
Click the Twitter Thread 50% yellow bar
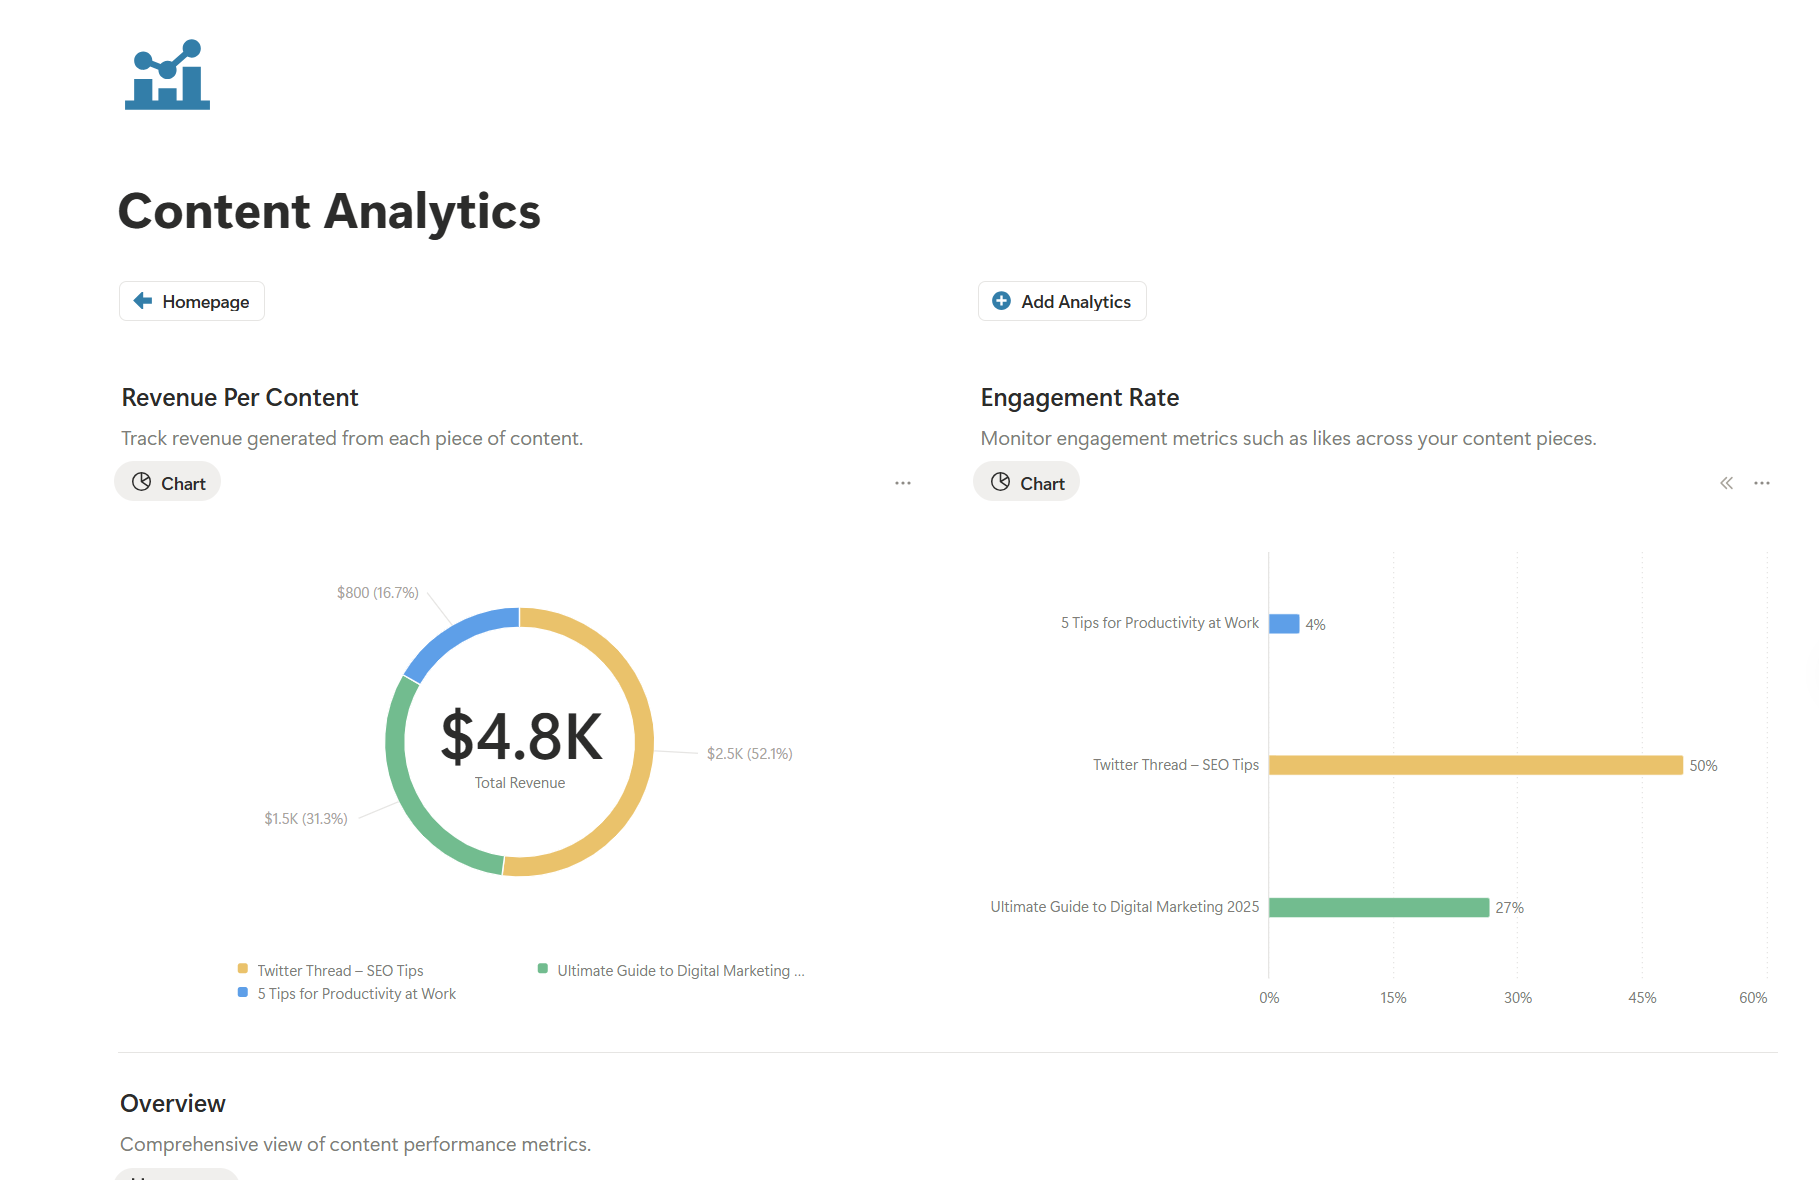point(1475,765)
